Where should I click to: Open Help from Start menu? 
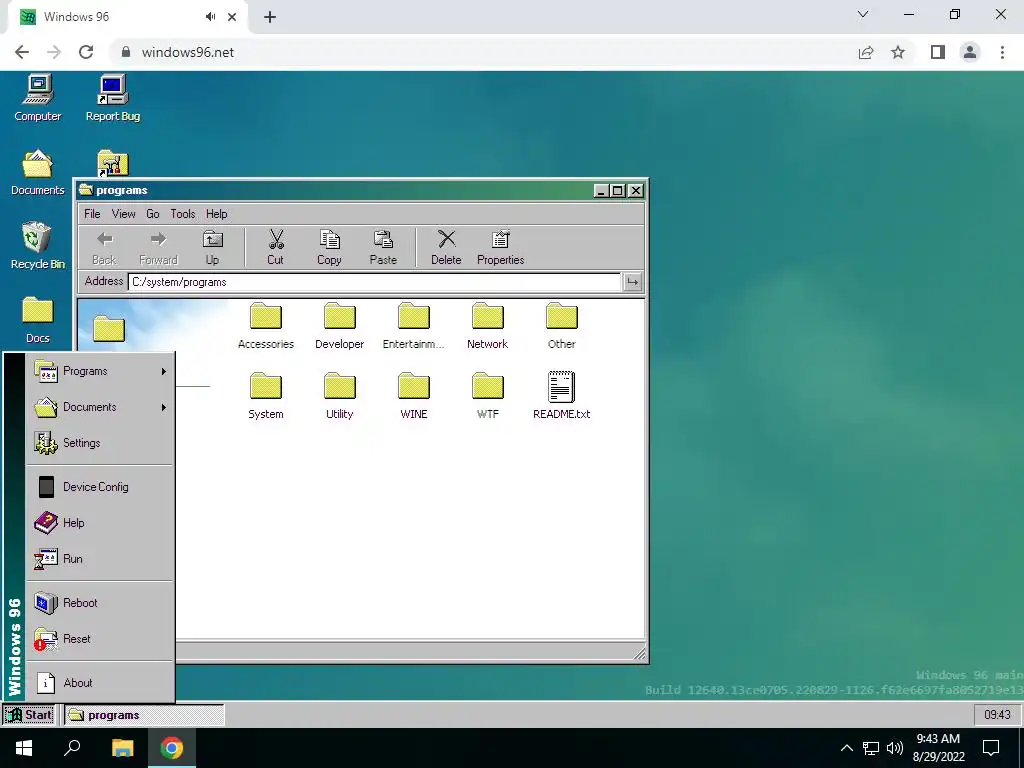click(101, 522)
